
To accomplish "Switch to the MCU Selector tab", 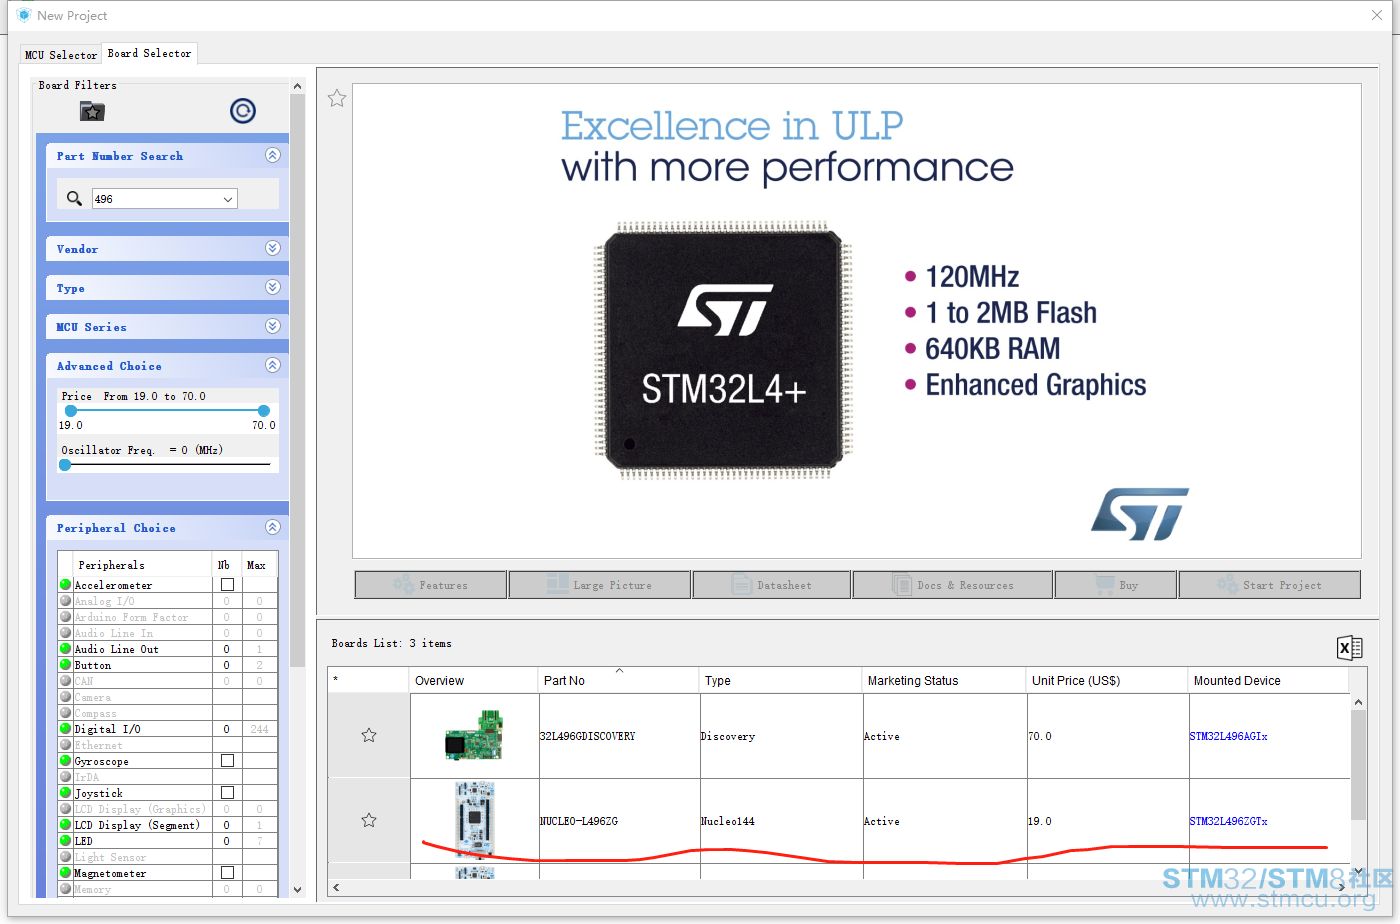I will (x=61, y=55).
